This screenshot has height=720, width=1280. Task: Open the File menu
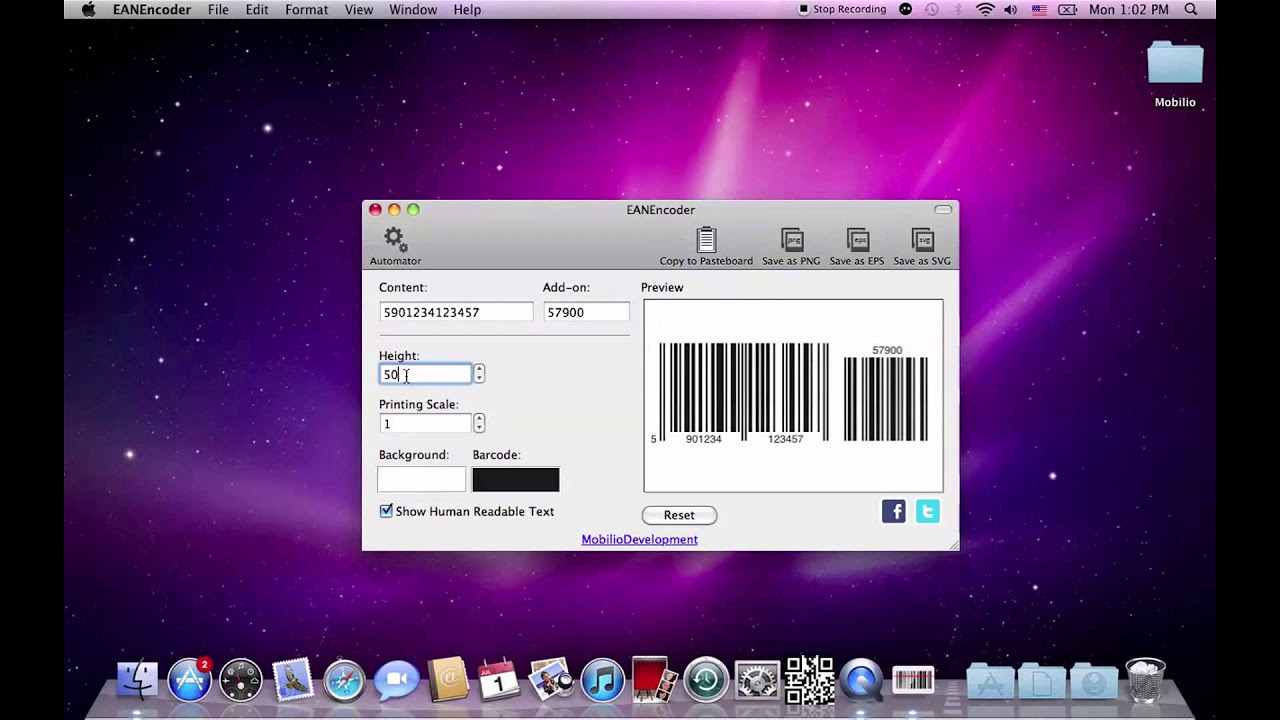click(218, 9)
